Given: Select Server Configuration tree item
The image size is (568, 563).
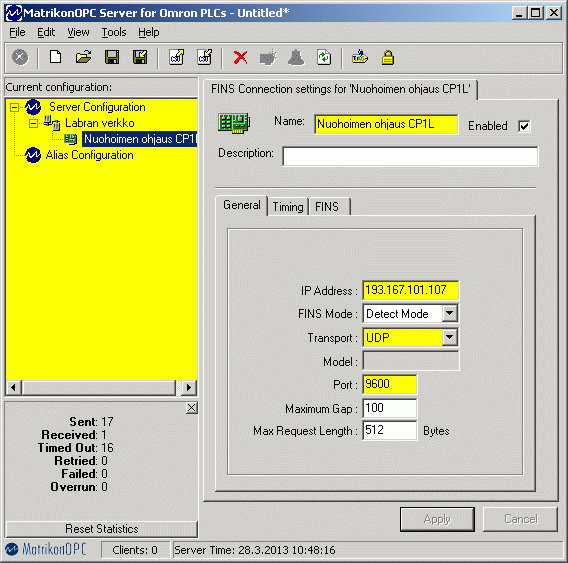Looking at the screenshot, I should 97,107.
